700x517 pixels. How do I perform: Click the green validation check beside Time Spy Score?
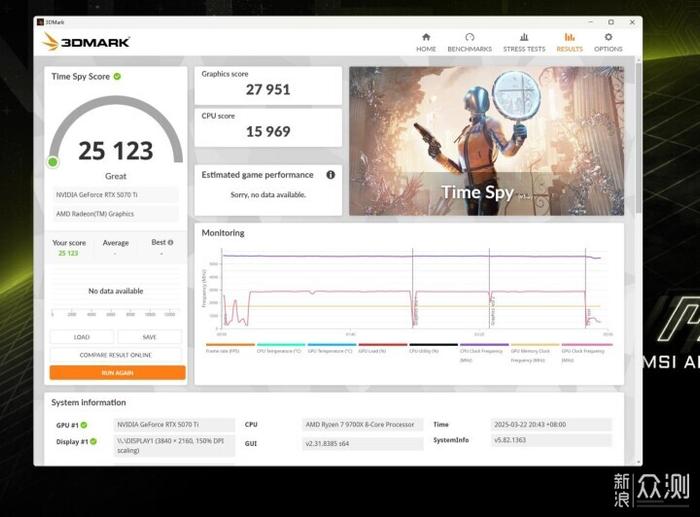[x=117, y=76]
